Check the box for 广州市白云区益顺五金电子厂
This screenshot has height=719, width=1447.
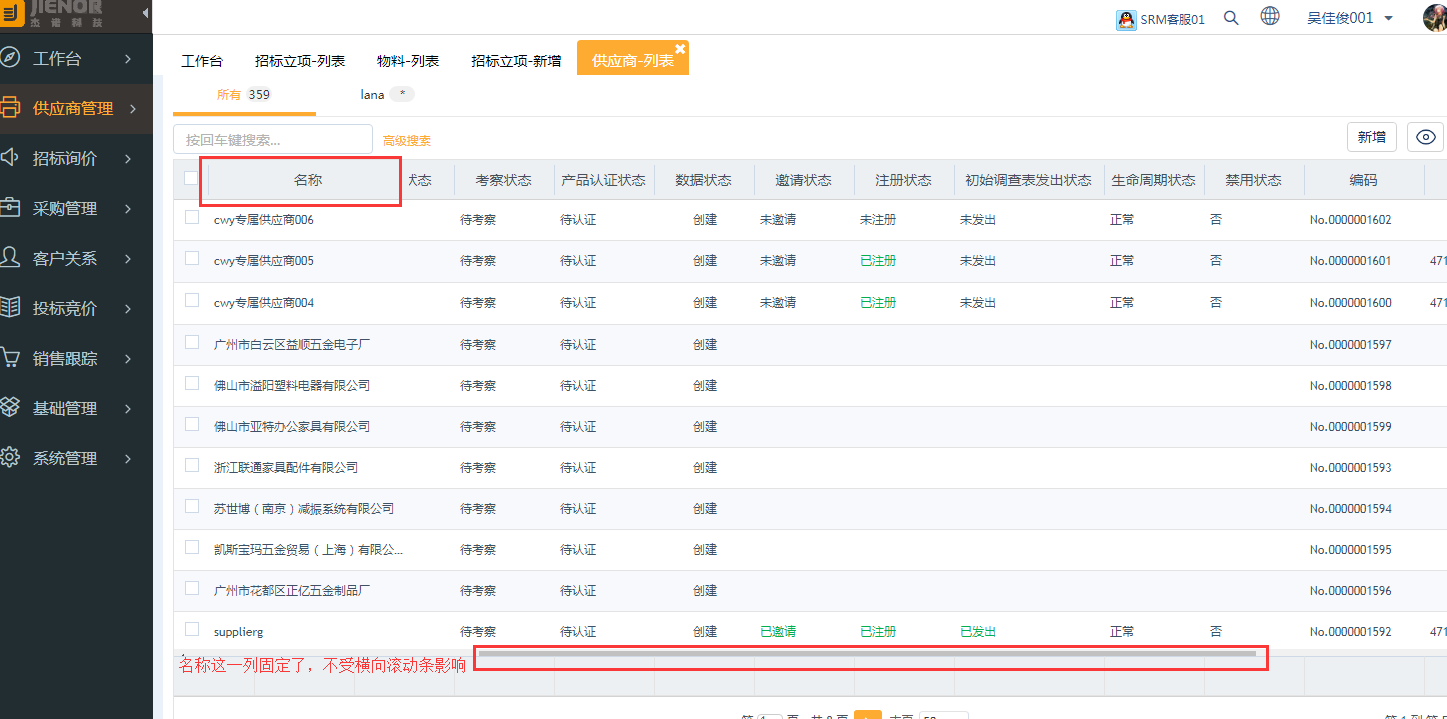coord(192,342)
